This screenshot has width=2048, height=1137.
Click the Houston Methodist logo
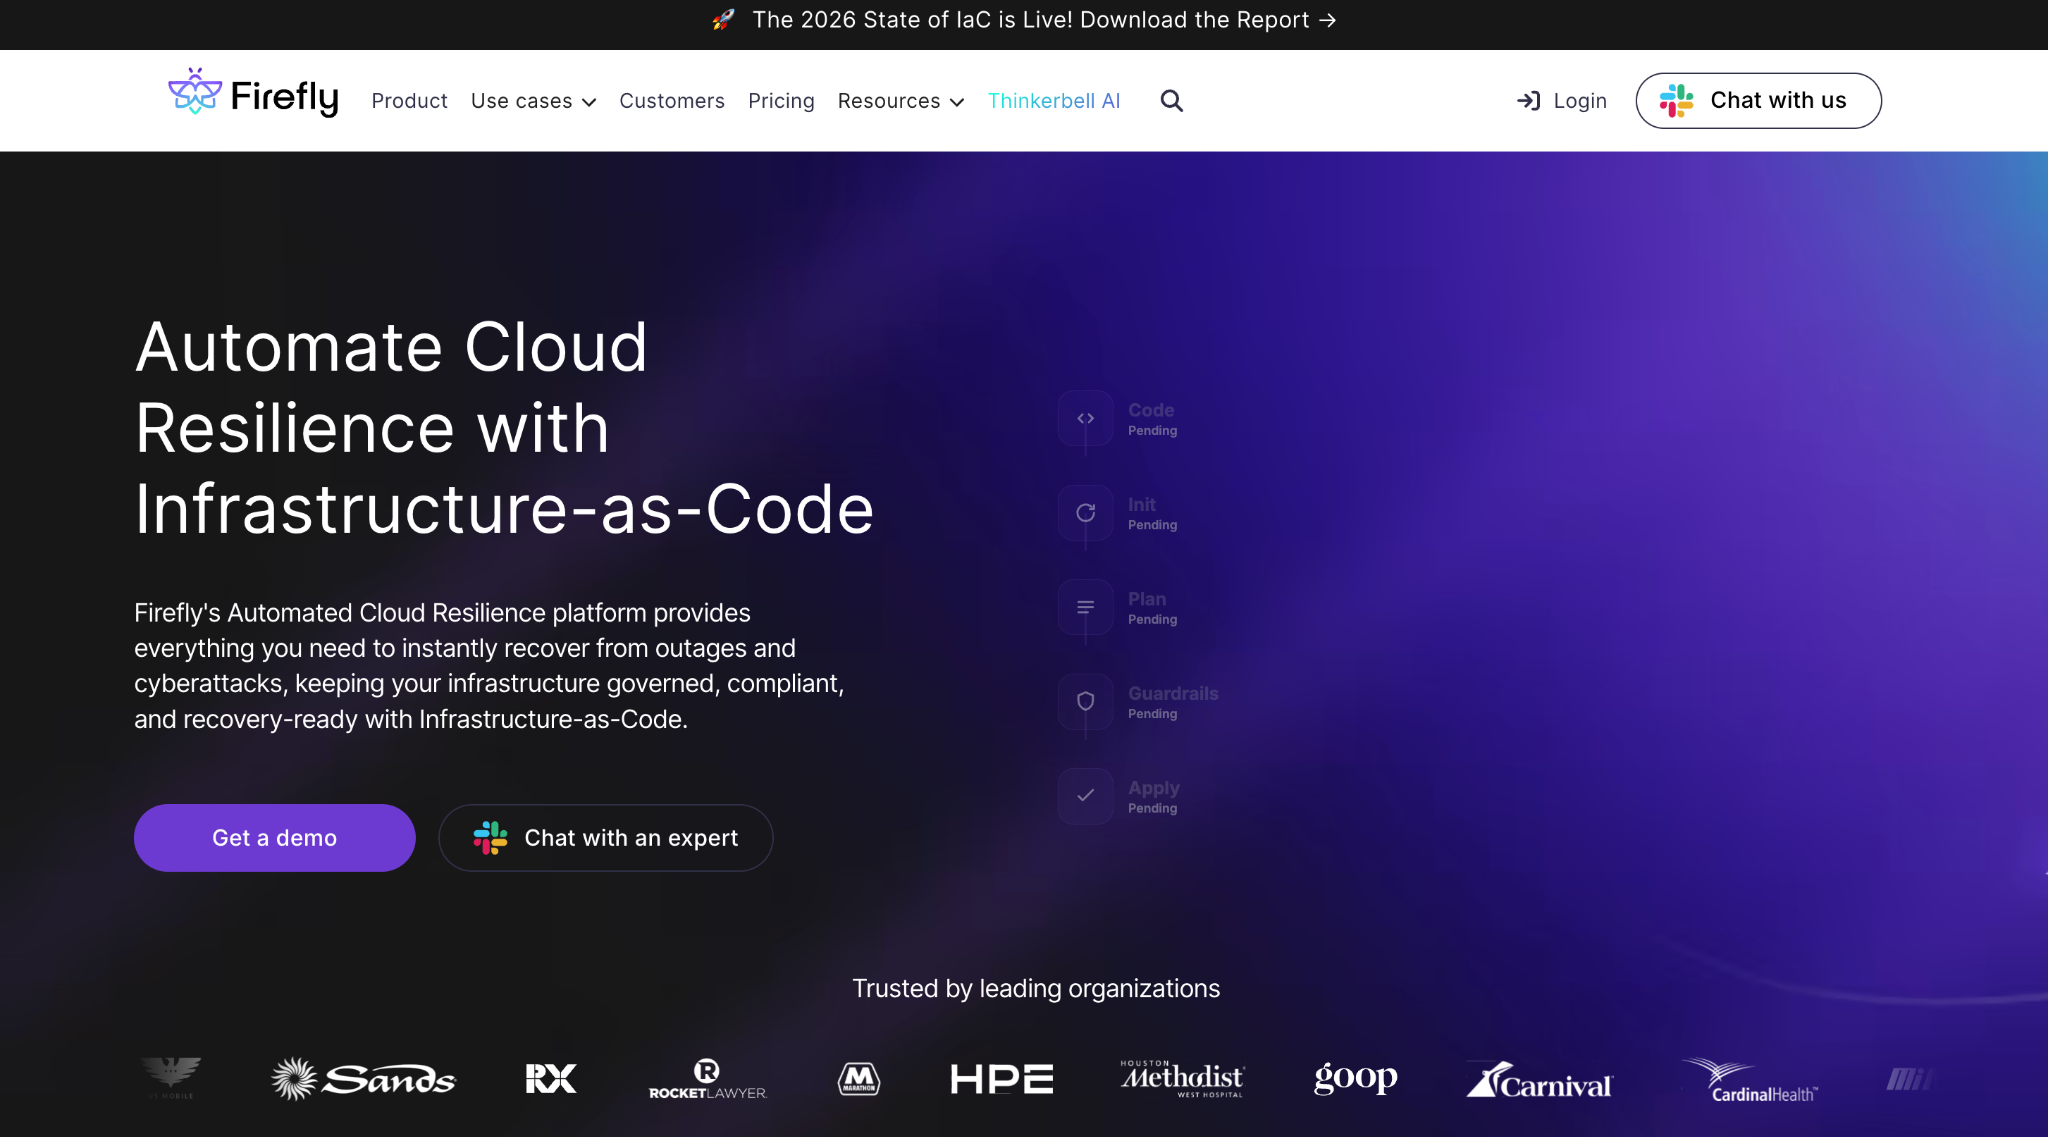click(1182, 1079)
